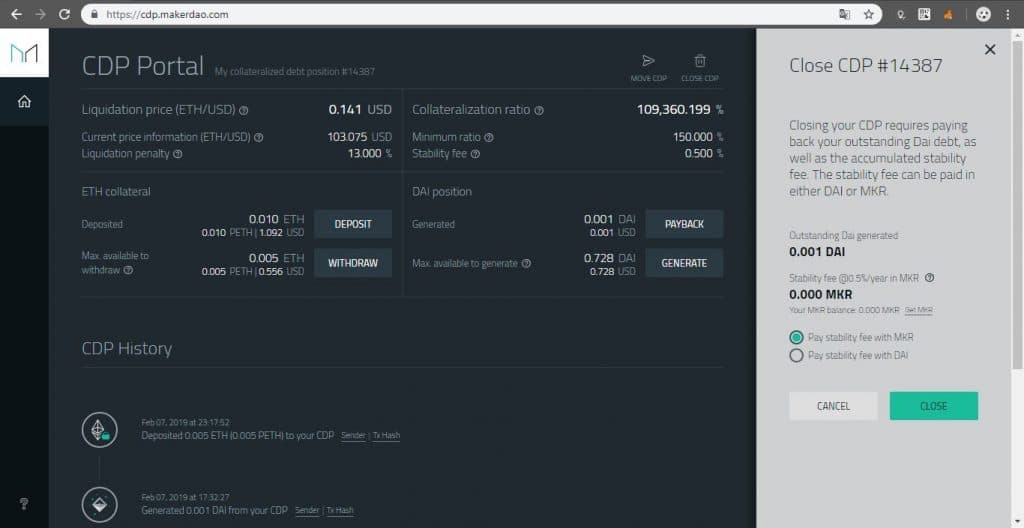Open the browser profile avatar

pyautogui.click(x=984, y=14)
